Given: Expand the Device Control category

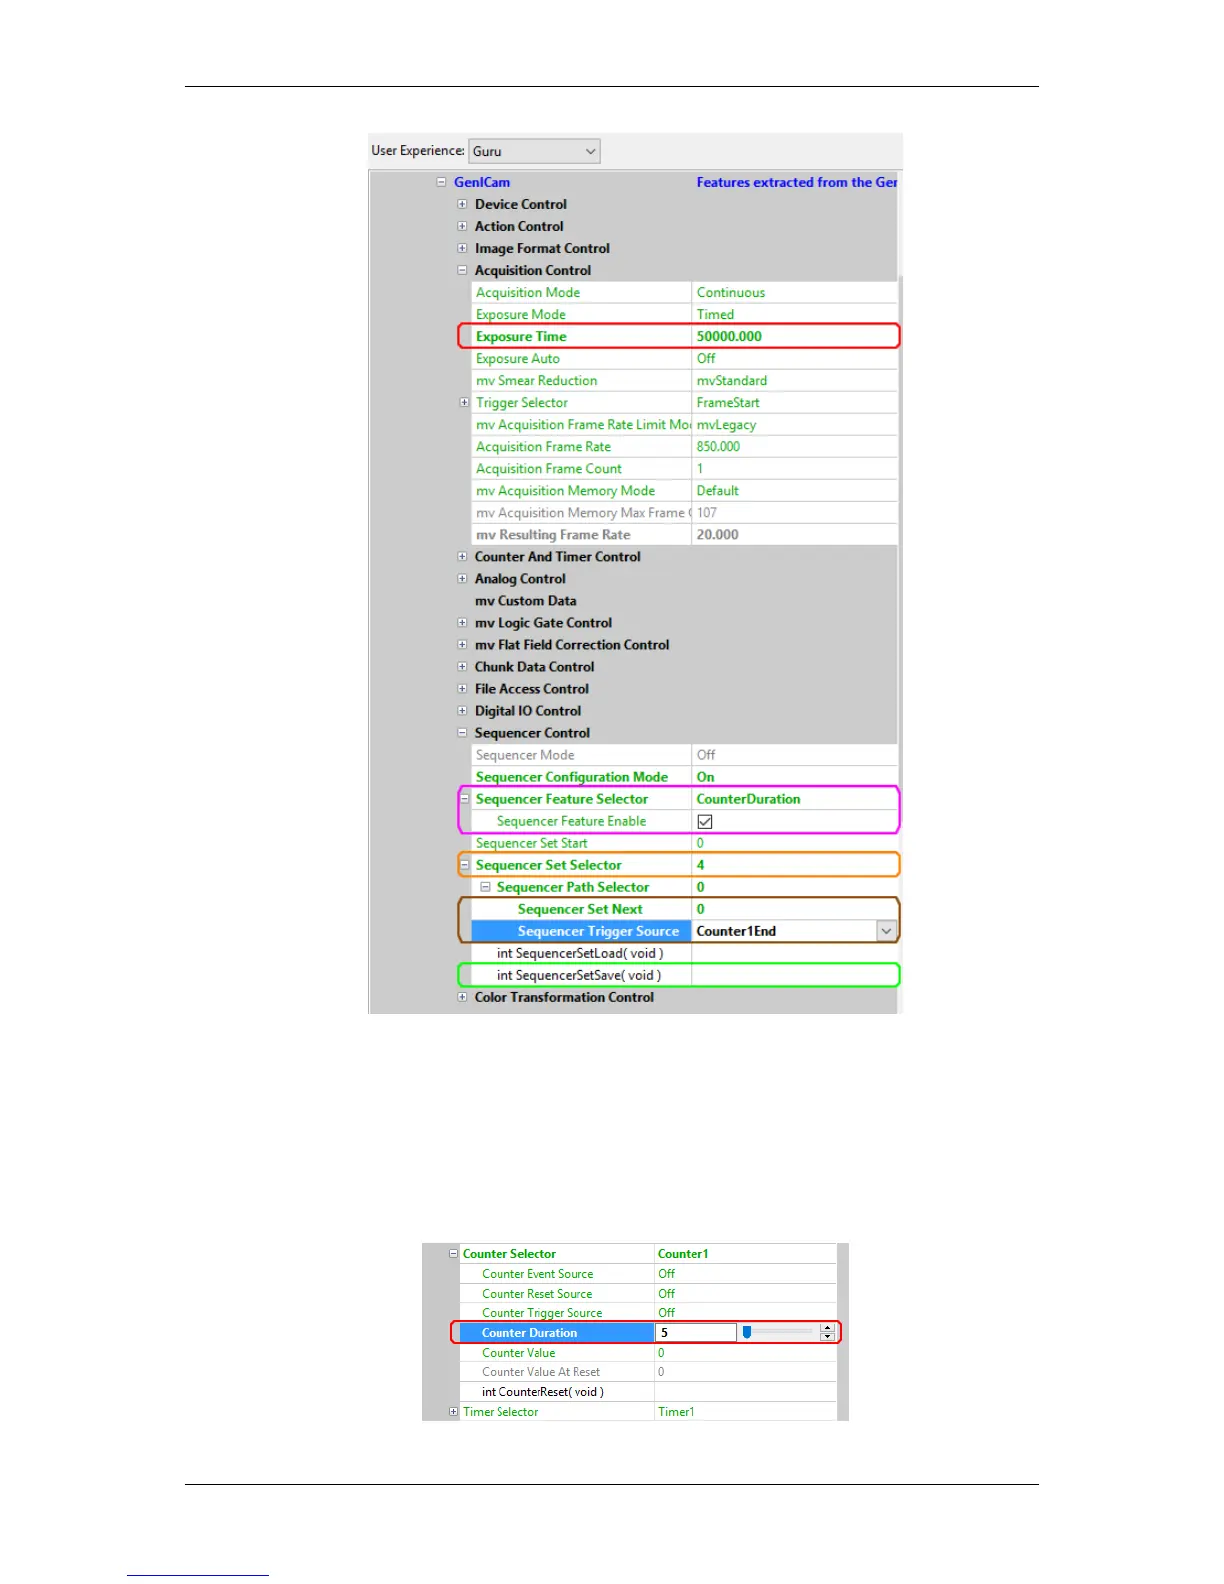Looking at the screenshot, I should pyautogui.click(x=462, y=204).
